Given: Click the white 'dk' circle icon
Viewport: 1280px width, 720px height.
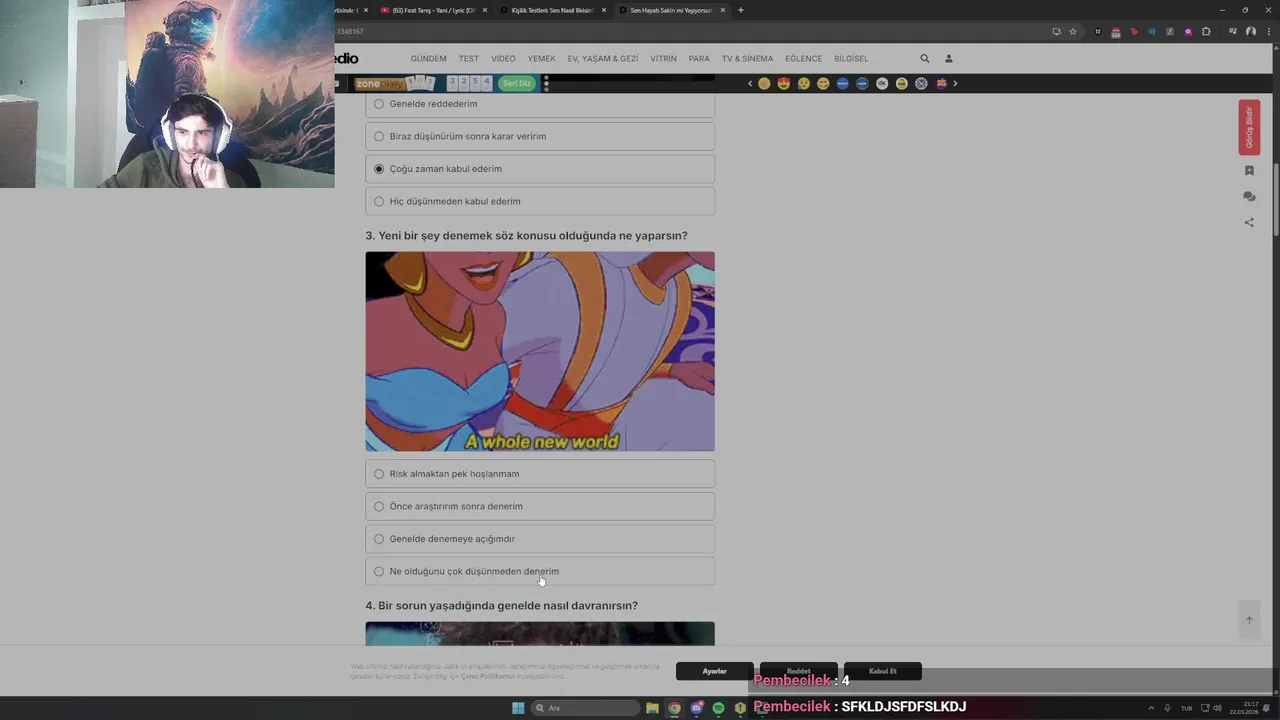Looking at the screenshot, I should point(882,84).
